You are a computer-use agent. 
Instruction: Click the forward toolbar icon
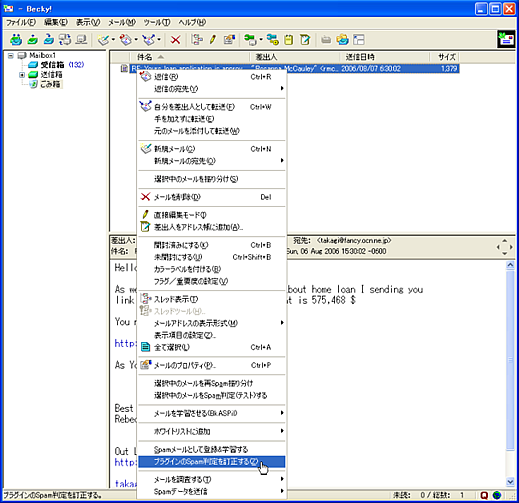tap(149, 40)
